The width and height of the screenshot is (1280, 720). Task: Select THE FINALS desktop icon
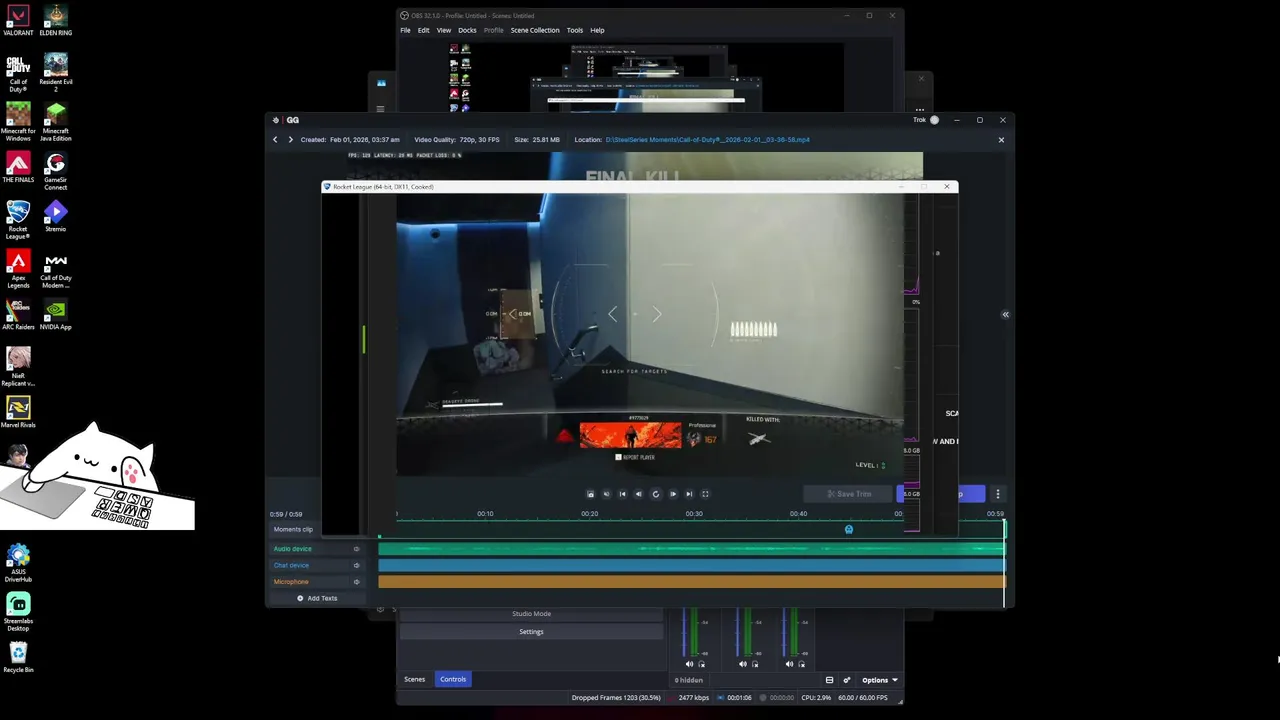(x=18, y=167)
